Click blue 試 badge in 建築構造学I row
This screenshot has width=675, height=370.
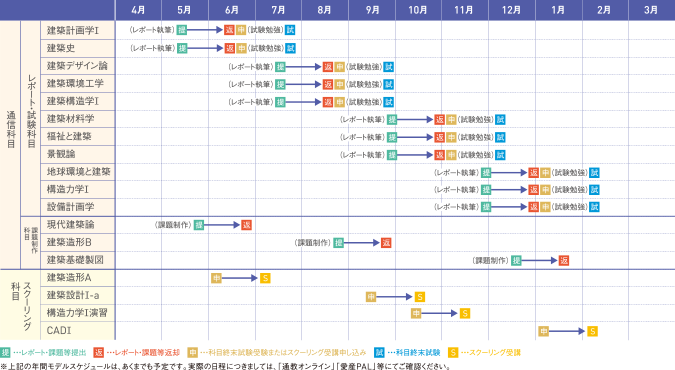click(389, 102)
